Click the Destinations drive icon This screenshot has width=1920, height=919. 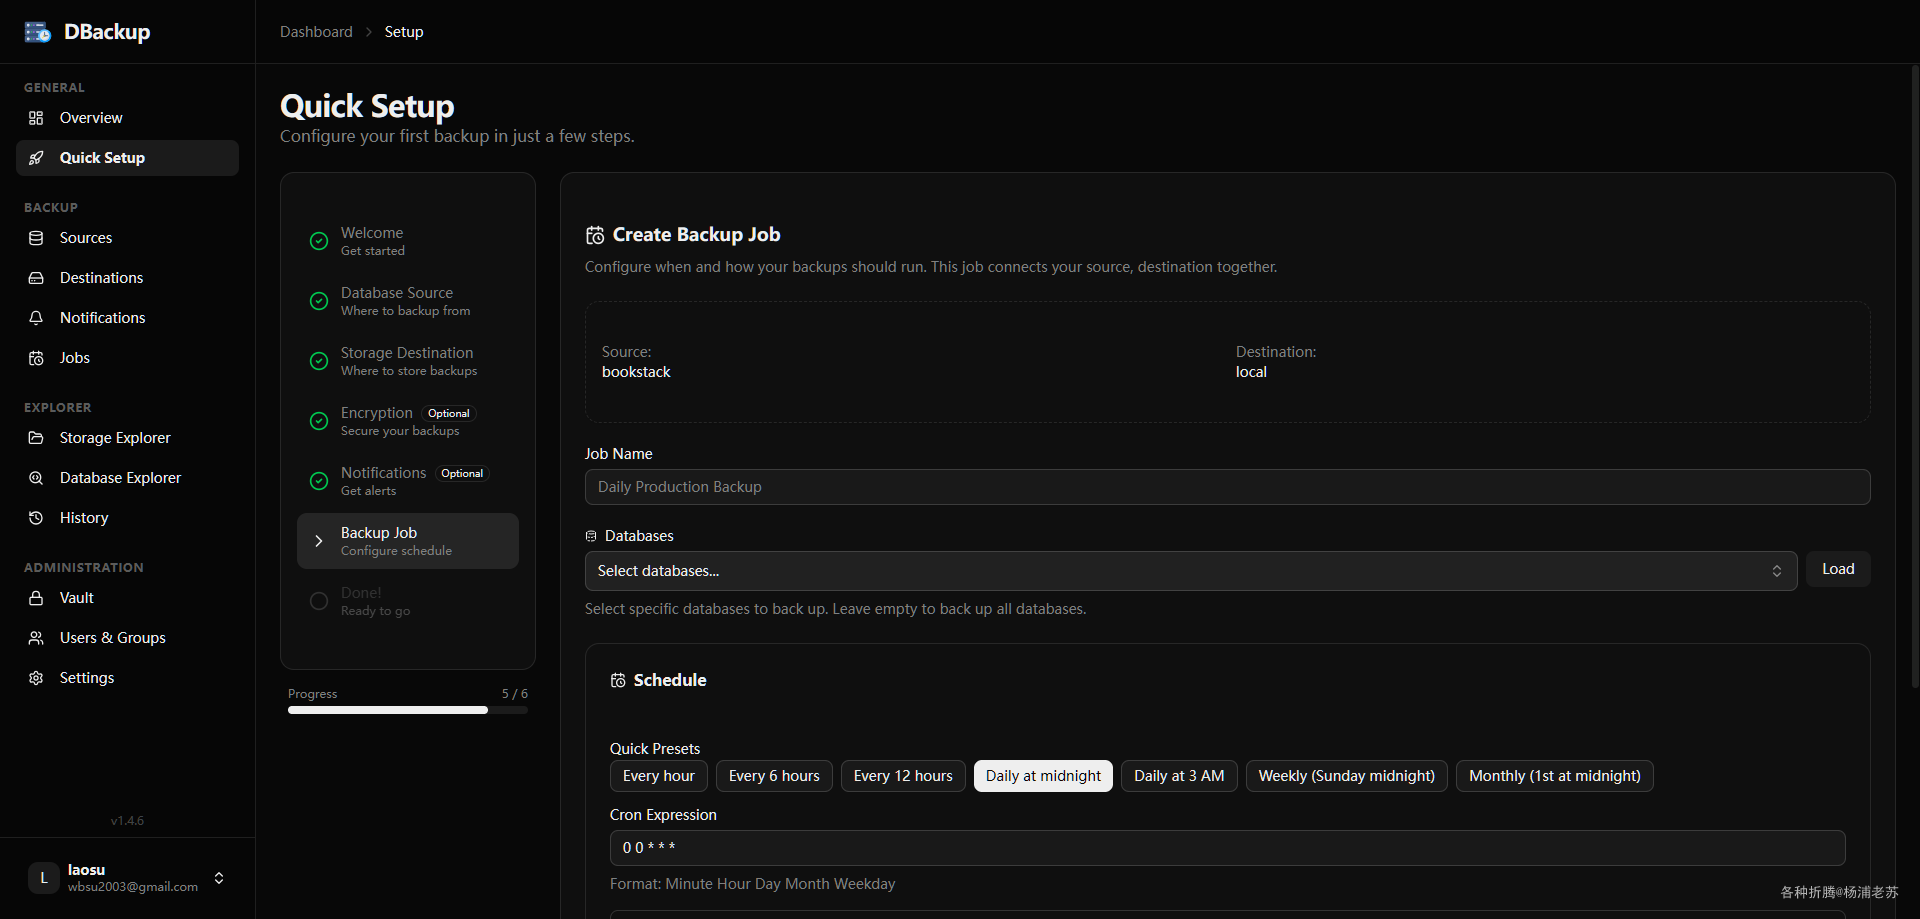pyautogui.click(x=36, y=278)
